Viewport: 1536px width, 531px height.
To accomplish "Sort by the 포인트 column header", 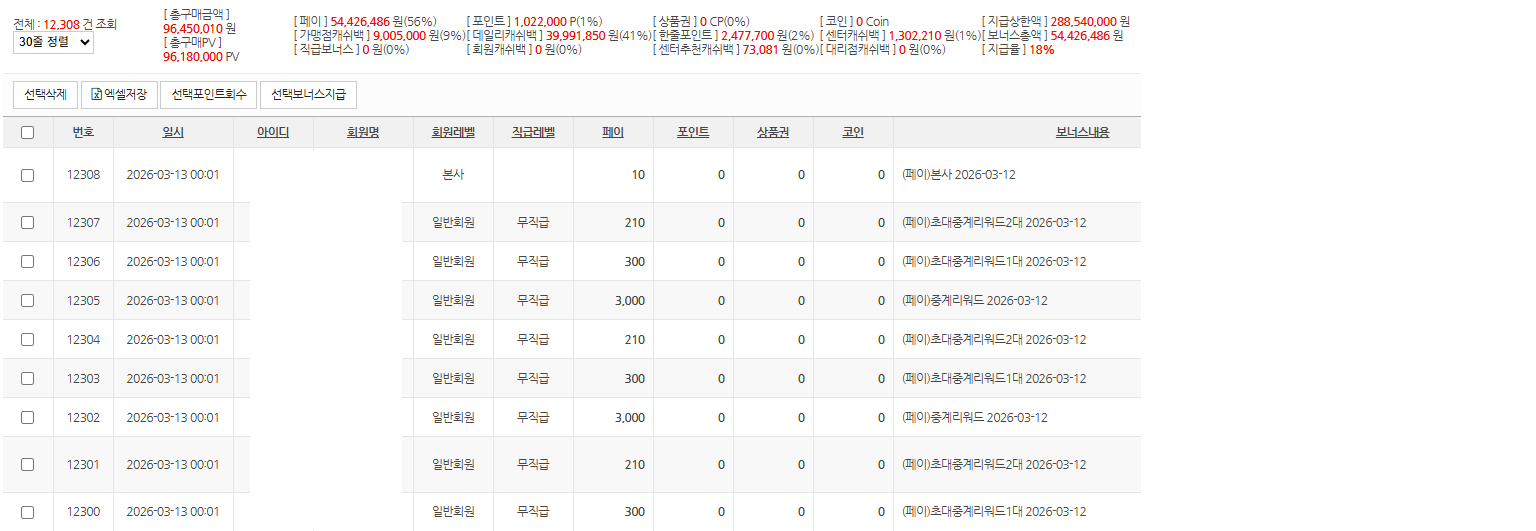I will tap(693, 132).
